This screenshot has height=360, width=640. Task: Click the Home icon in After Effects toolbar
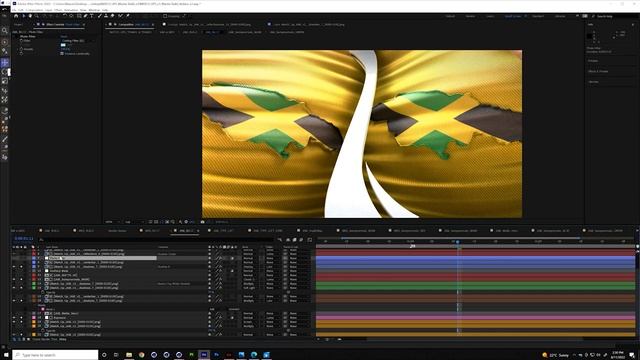point(16,16)
